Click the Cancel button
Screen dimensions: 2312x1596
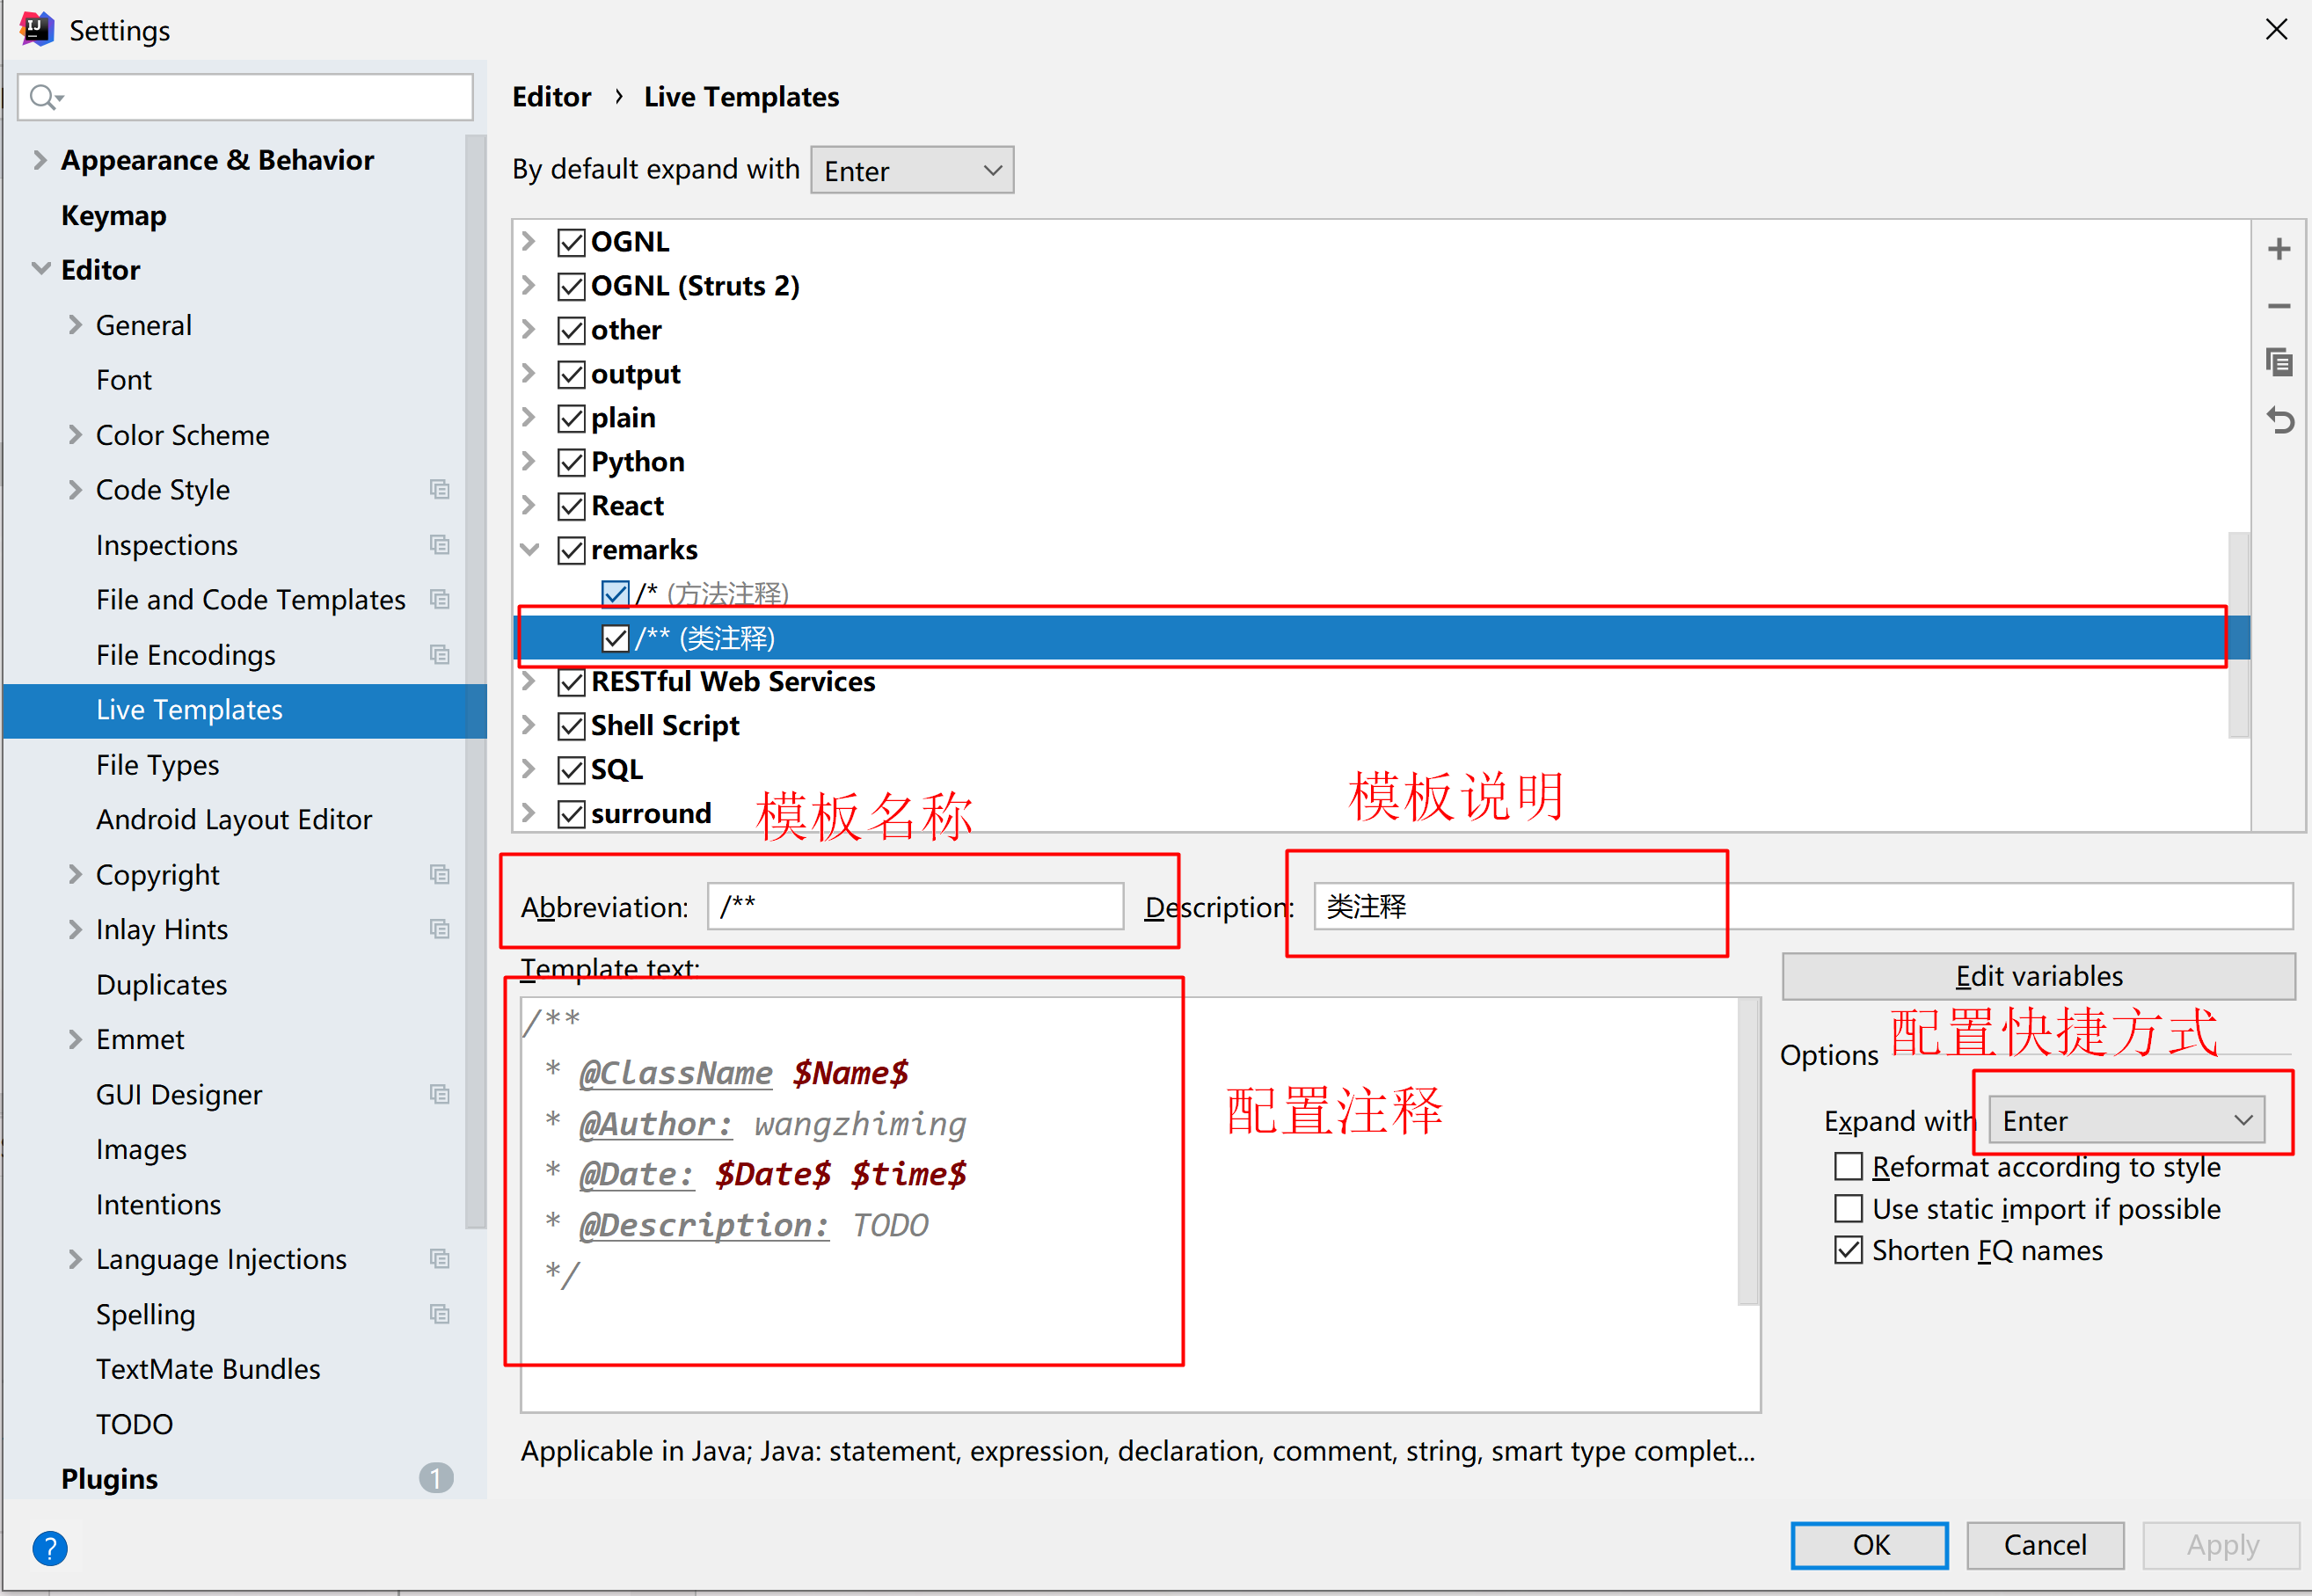pos(2045,1544)
